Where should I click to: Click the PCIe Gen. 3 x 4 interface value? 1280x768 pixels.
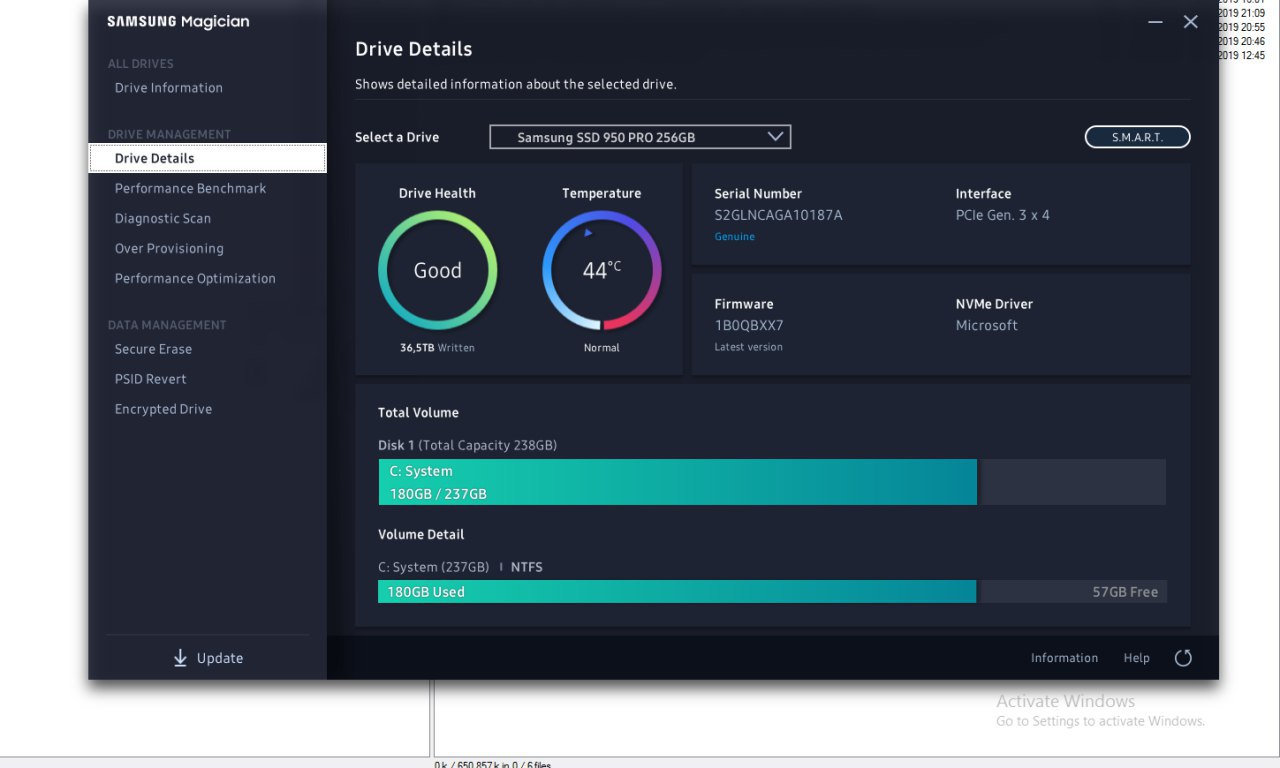tap(1003, 215)
